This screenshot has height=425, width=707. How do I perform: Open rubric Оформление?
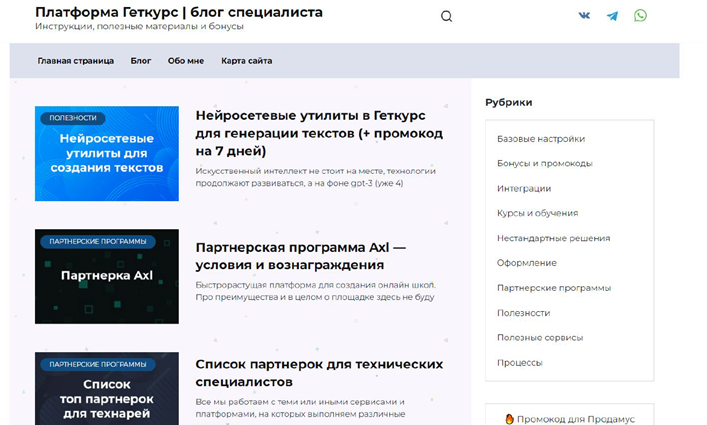point(527,263)
